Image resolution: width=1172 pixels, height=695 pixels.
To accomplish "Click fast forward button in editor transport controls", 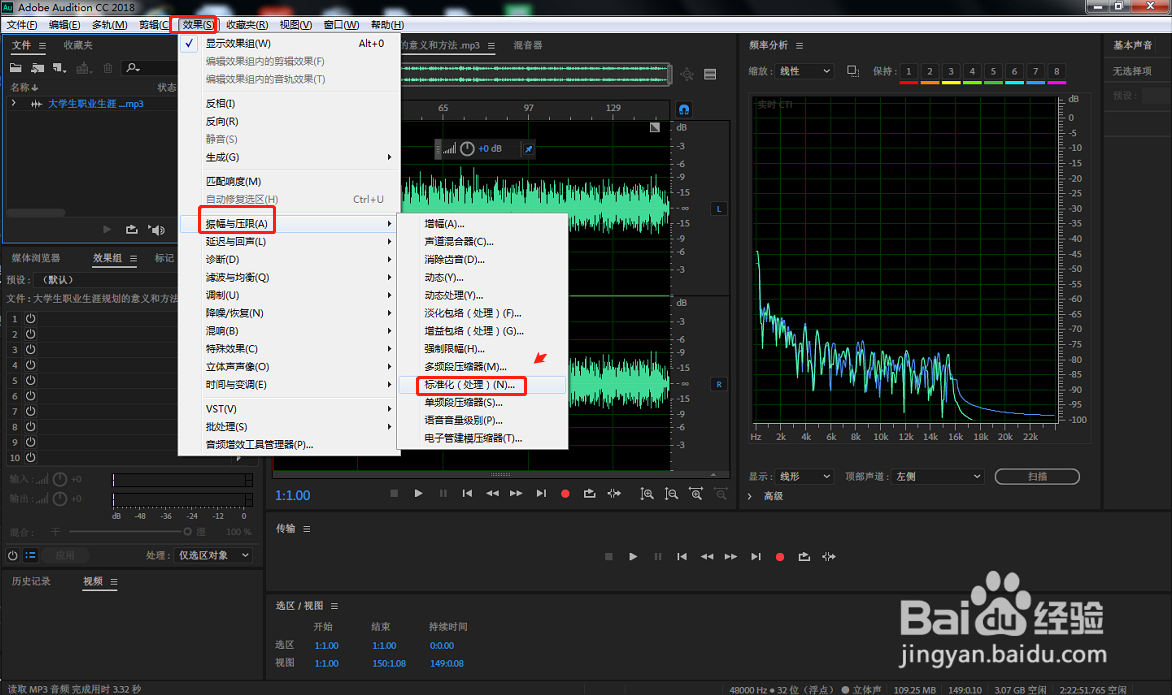I will tap(516, 493).
